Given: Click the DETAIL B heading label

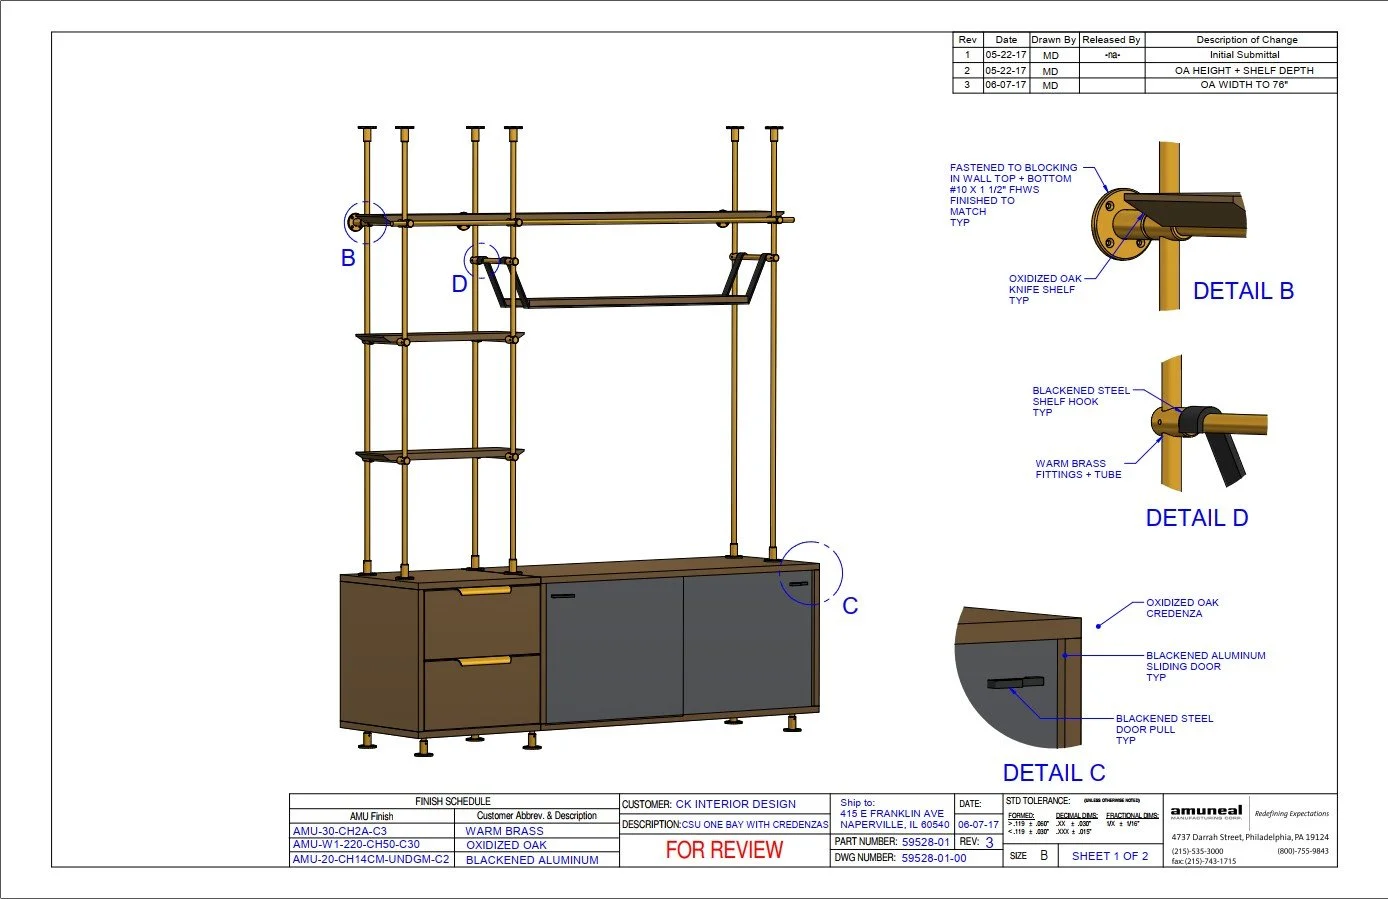Looking at the screenshot, I should [x=1243, y=291].
